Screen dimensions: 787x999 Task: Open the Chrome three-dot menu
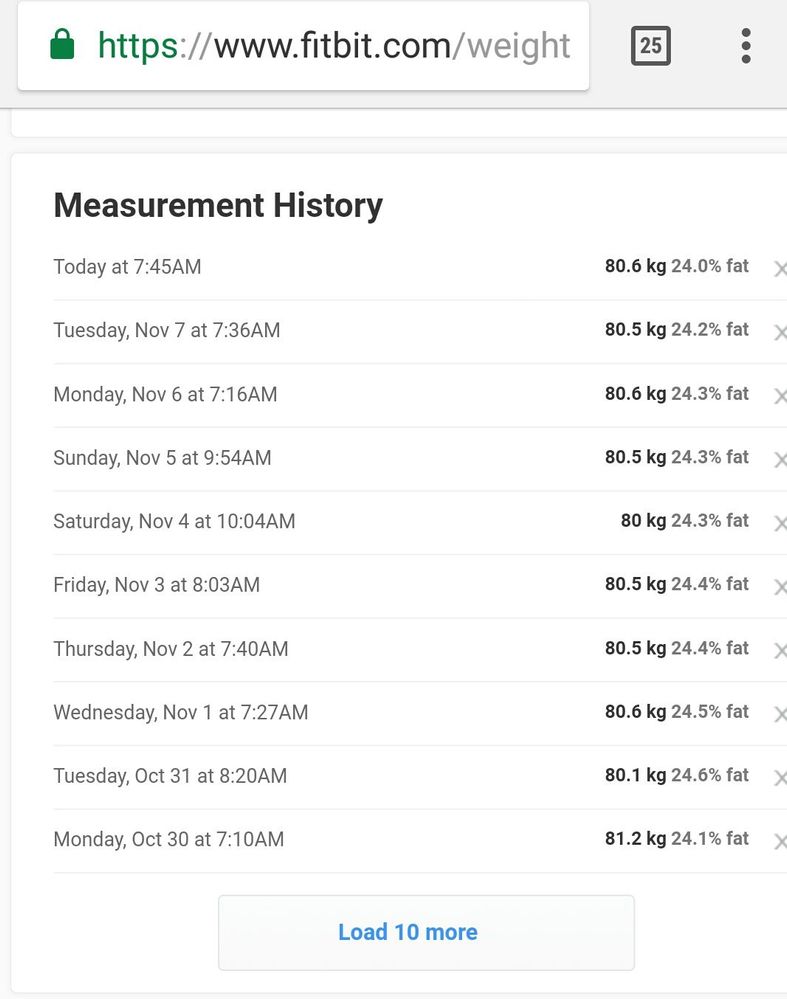(x=745, y=46)
